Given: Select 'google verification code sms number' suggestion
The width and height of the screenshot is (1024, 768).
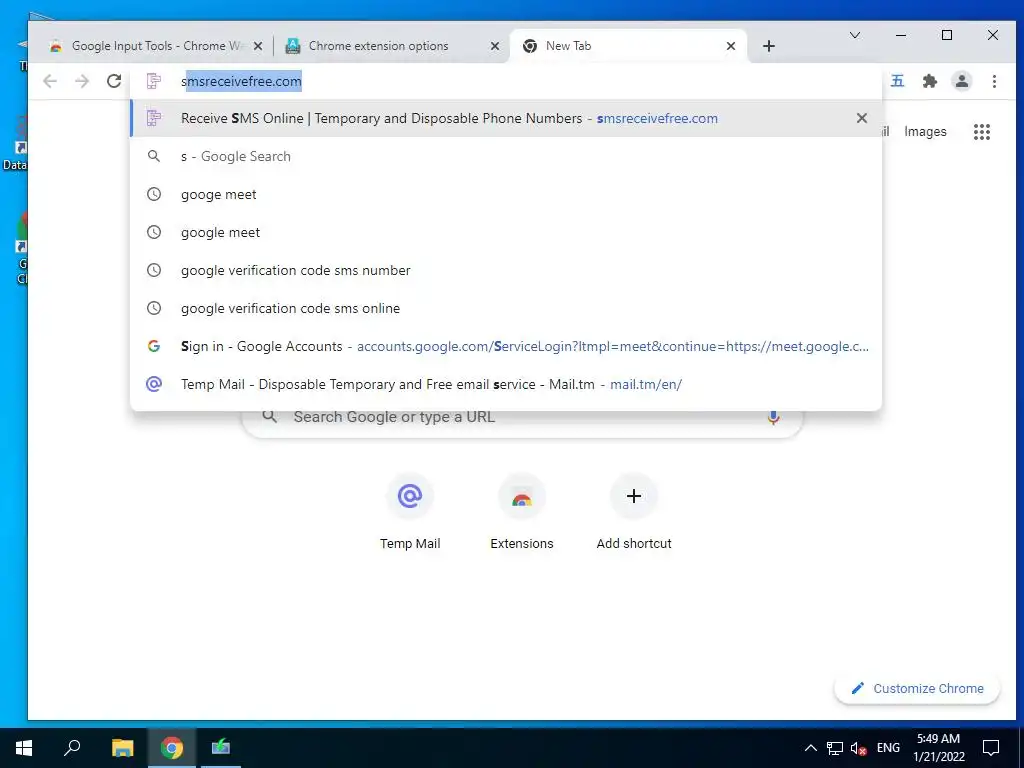Looking at the screenshot, I should tap(506, 270).
